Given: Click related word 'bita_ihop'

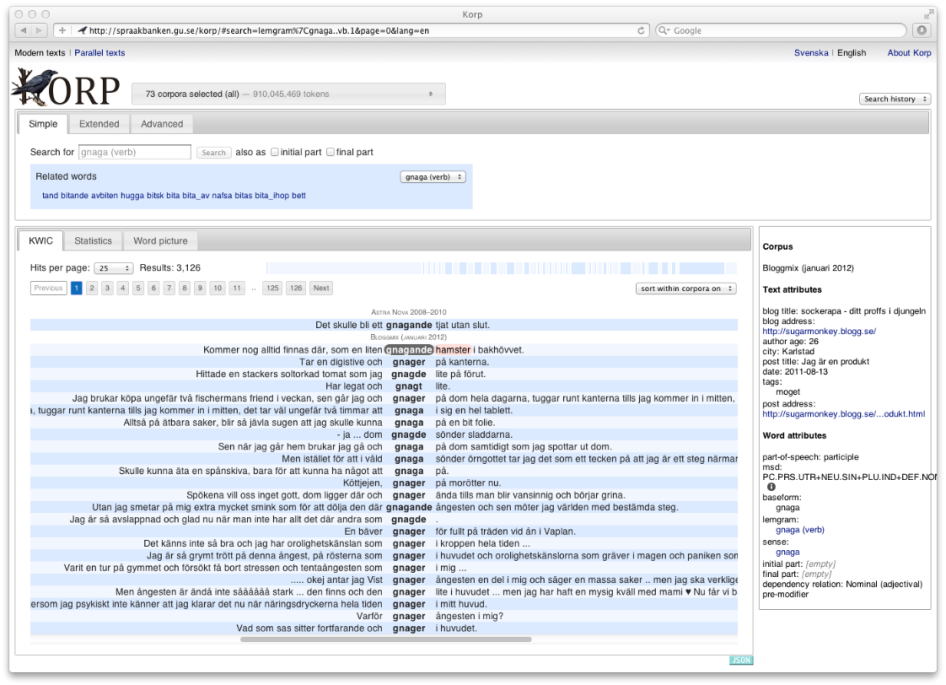Looking at the screenshot, I should click(x=271, y=196).
